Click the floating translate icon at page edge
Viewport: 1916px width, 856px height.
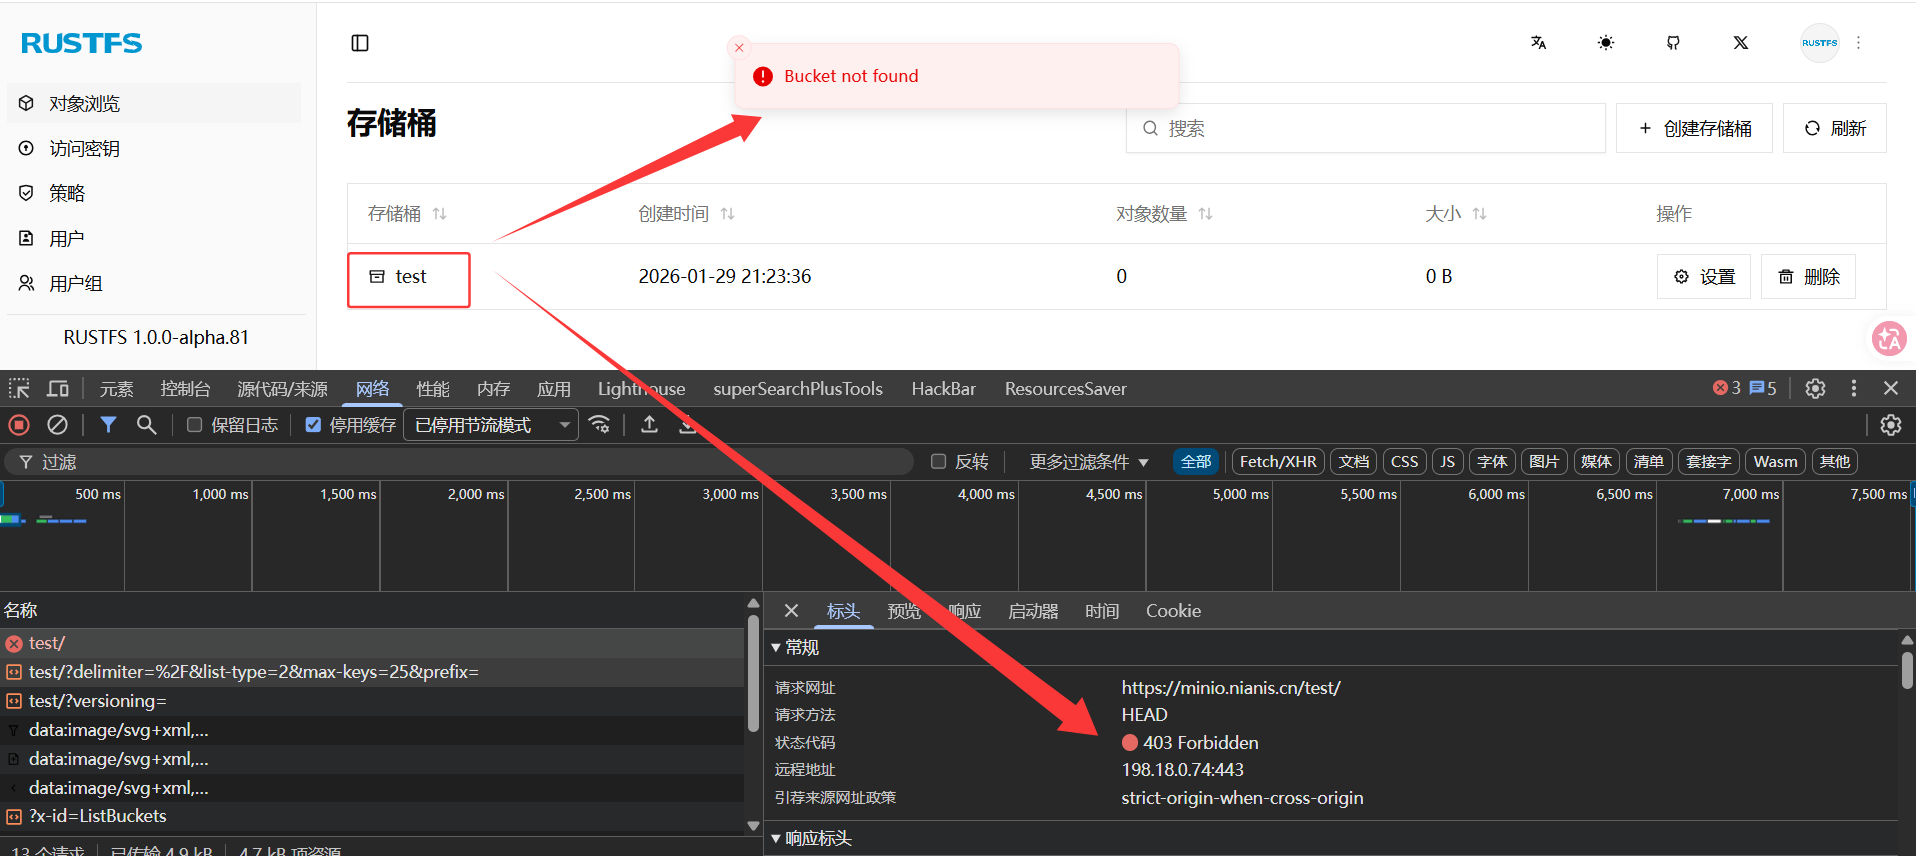[x=1889, y=339]
